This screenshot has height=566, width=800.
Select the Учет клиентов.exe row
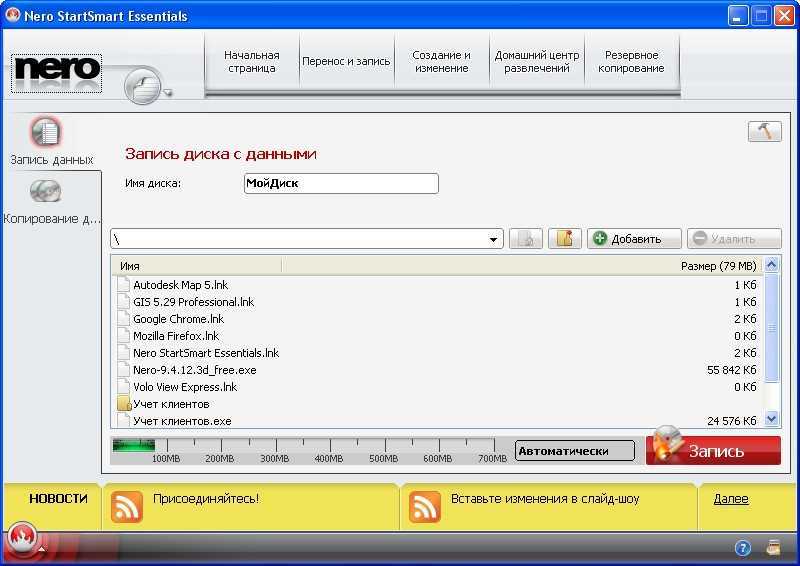coord(437,421)
